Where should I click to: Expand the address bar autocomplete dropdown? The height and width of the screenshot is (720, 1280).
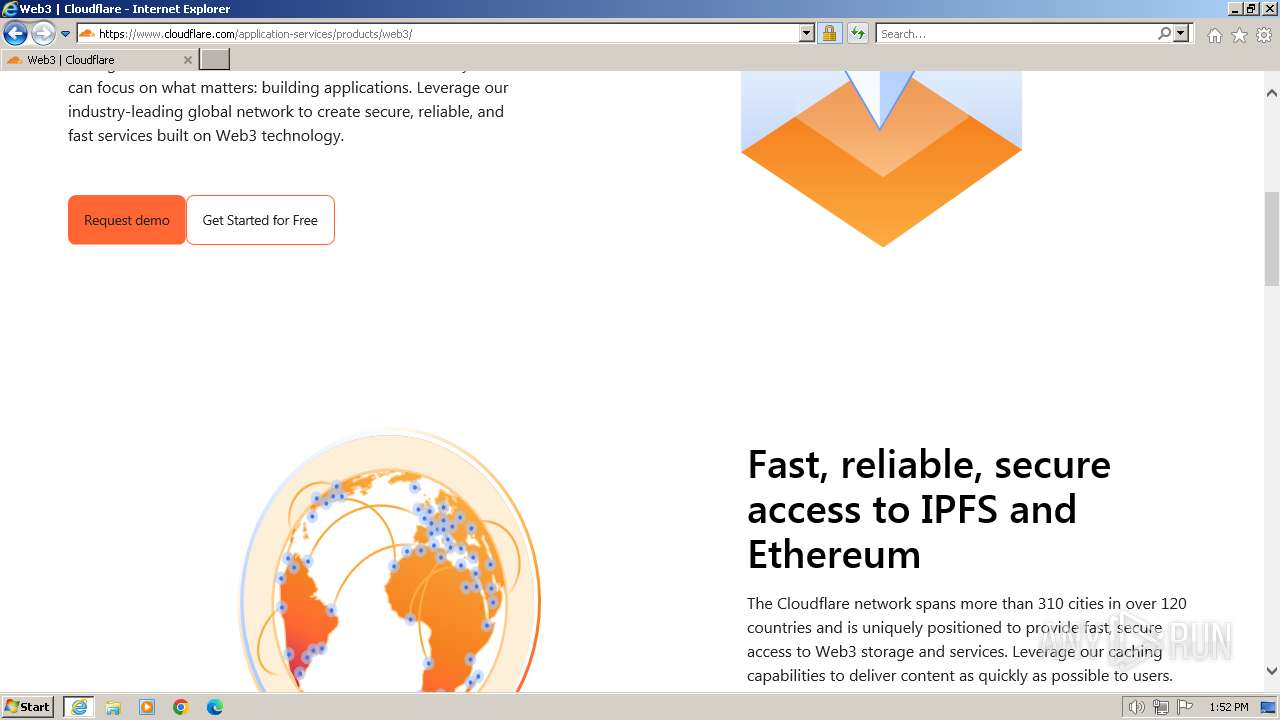(x=807, y=34)
